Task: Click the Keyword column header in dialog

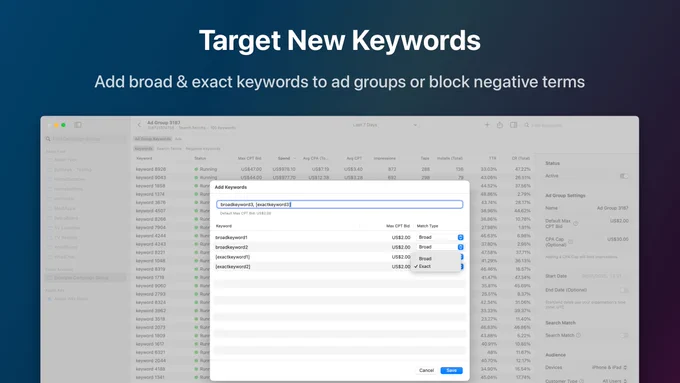Action: (224, 226)
